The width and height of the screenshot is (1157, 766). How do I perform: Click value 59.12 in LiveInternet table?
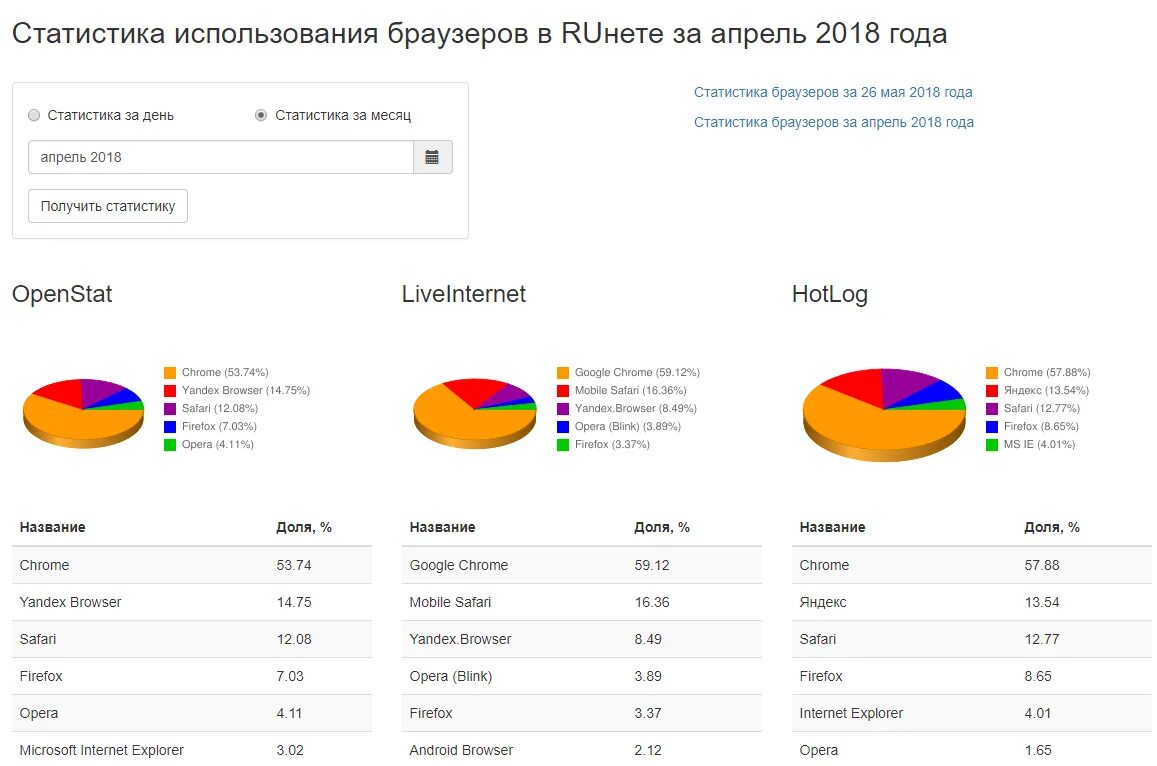click(652, 565)
